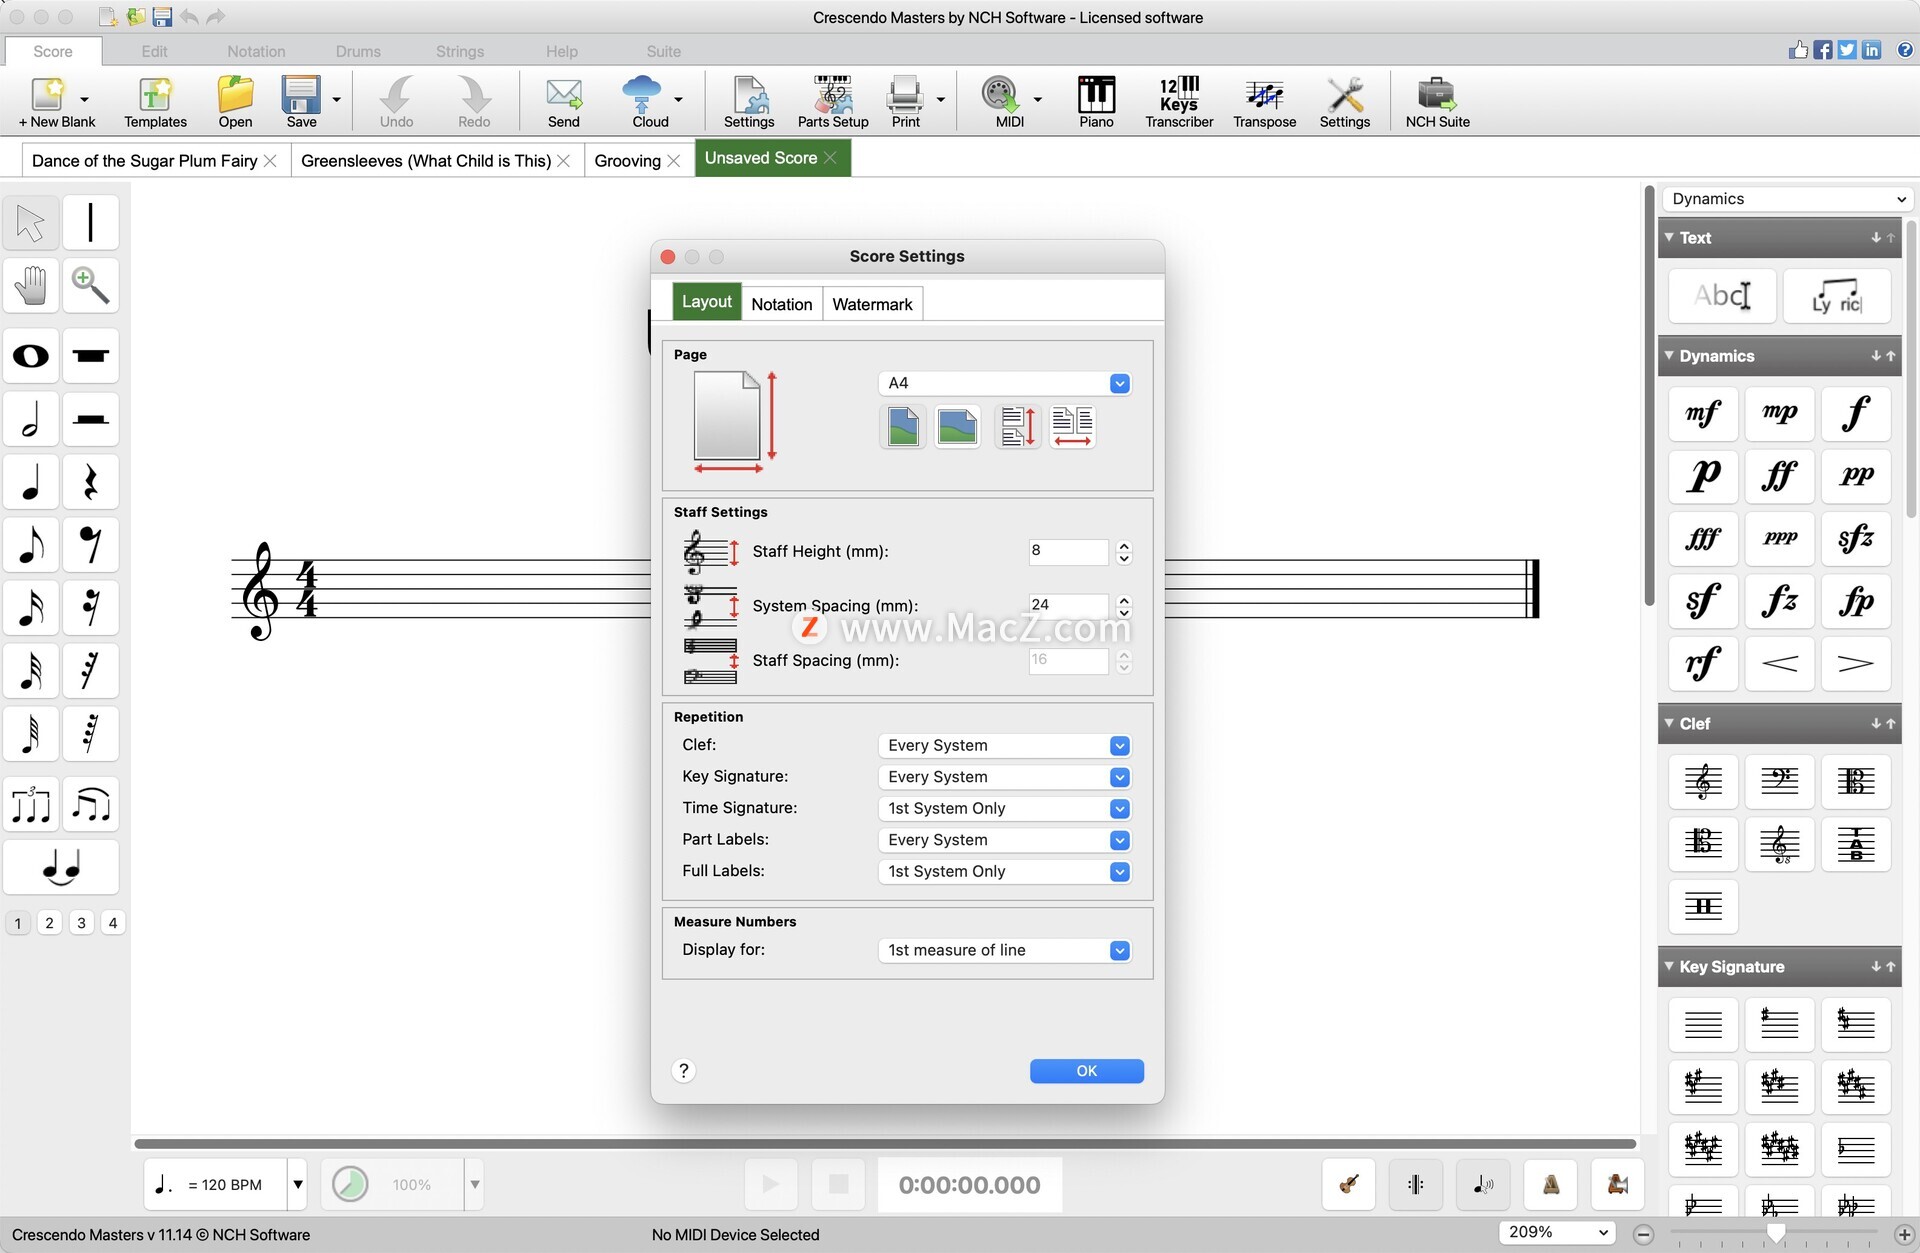This screenshot has height=1253, width=1920.
Task: Click the Staff Height value field
Action: (x=1068, y=551)
